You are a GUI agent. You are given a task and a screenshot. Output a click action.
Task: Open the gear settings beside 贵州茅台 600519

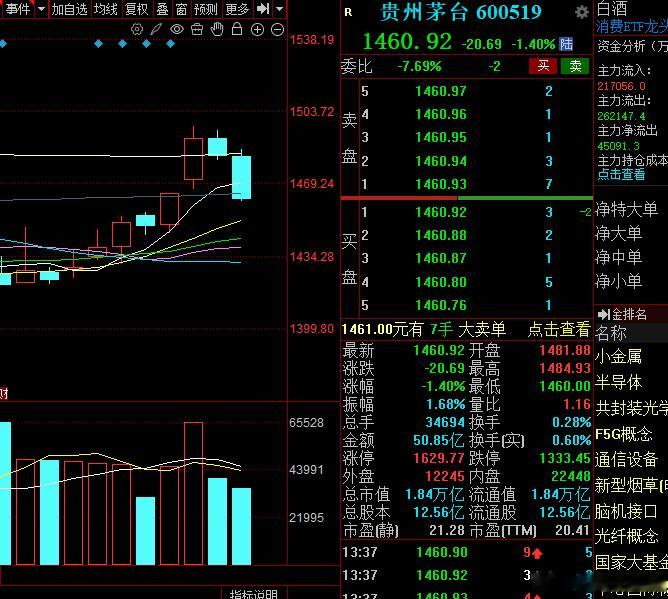coord(582,12)
